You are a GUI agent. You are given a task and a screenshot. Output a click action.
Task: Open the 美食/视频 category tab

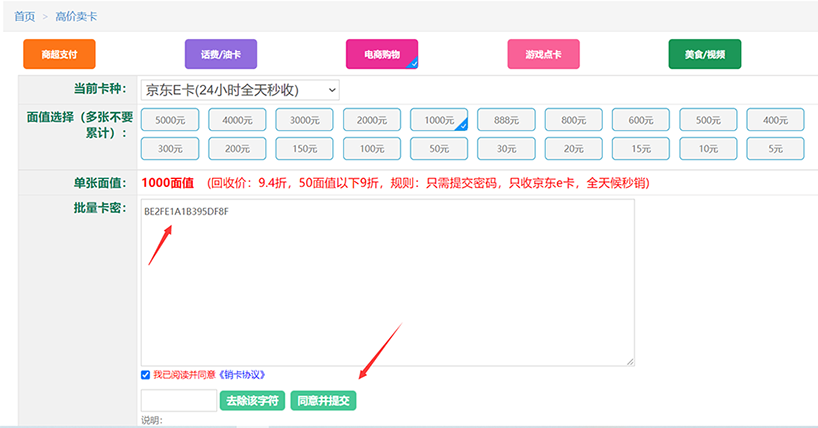pyautogui.click(x=704, y=54)
